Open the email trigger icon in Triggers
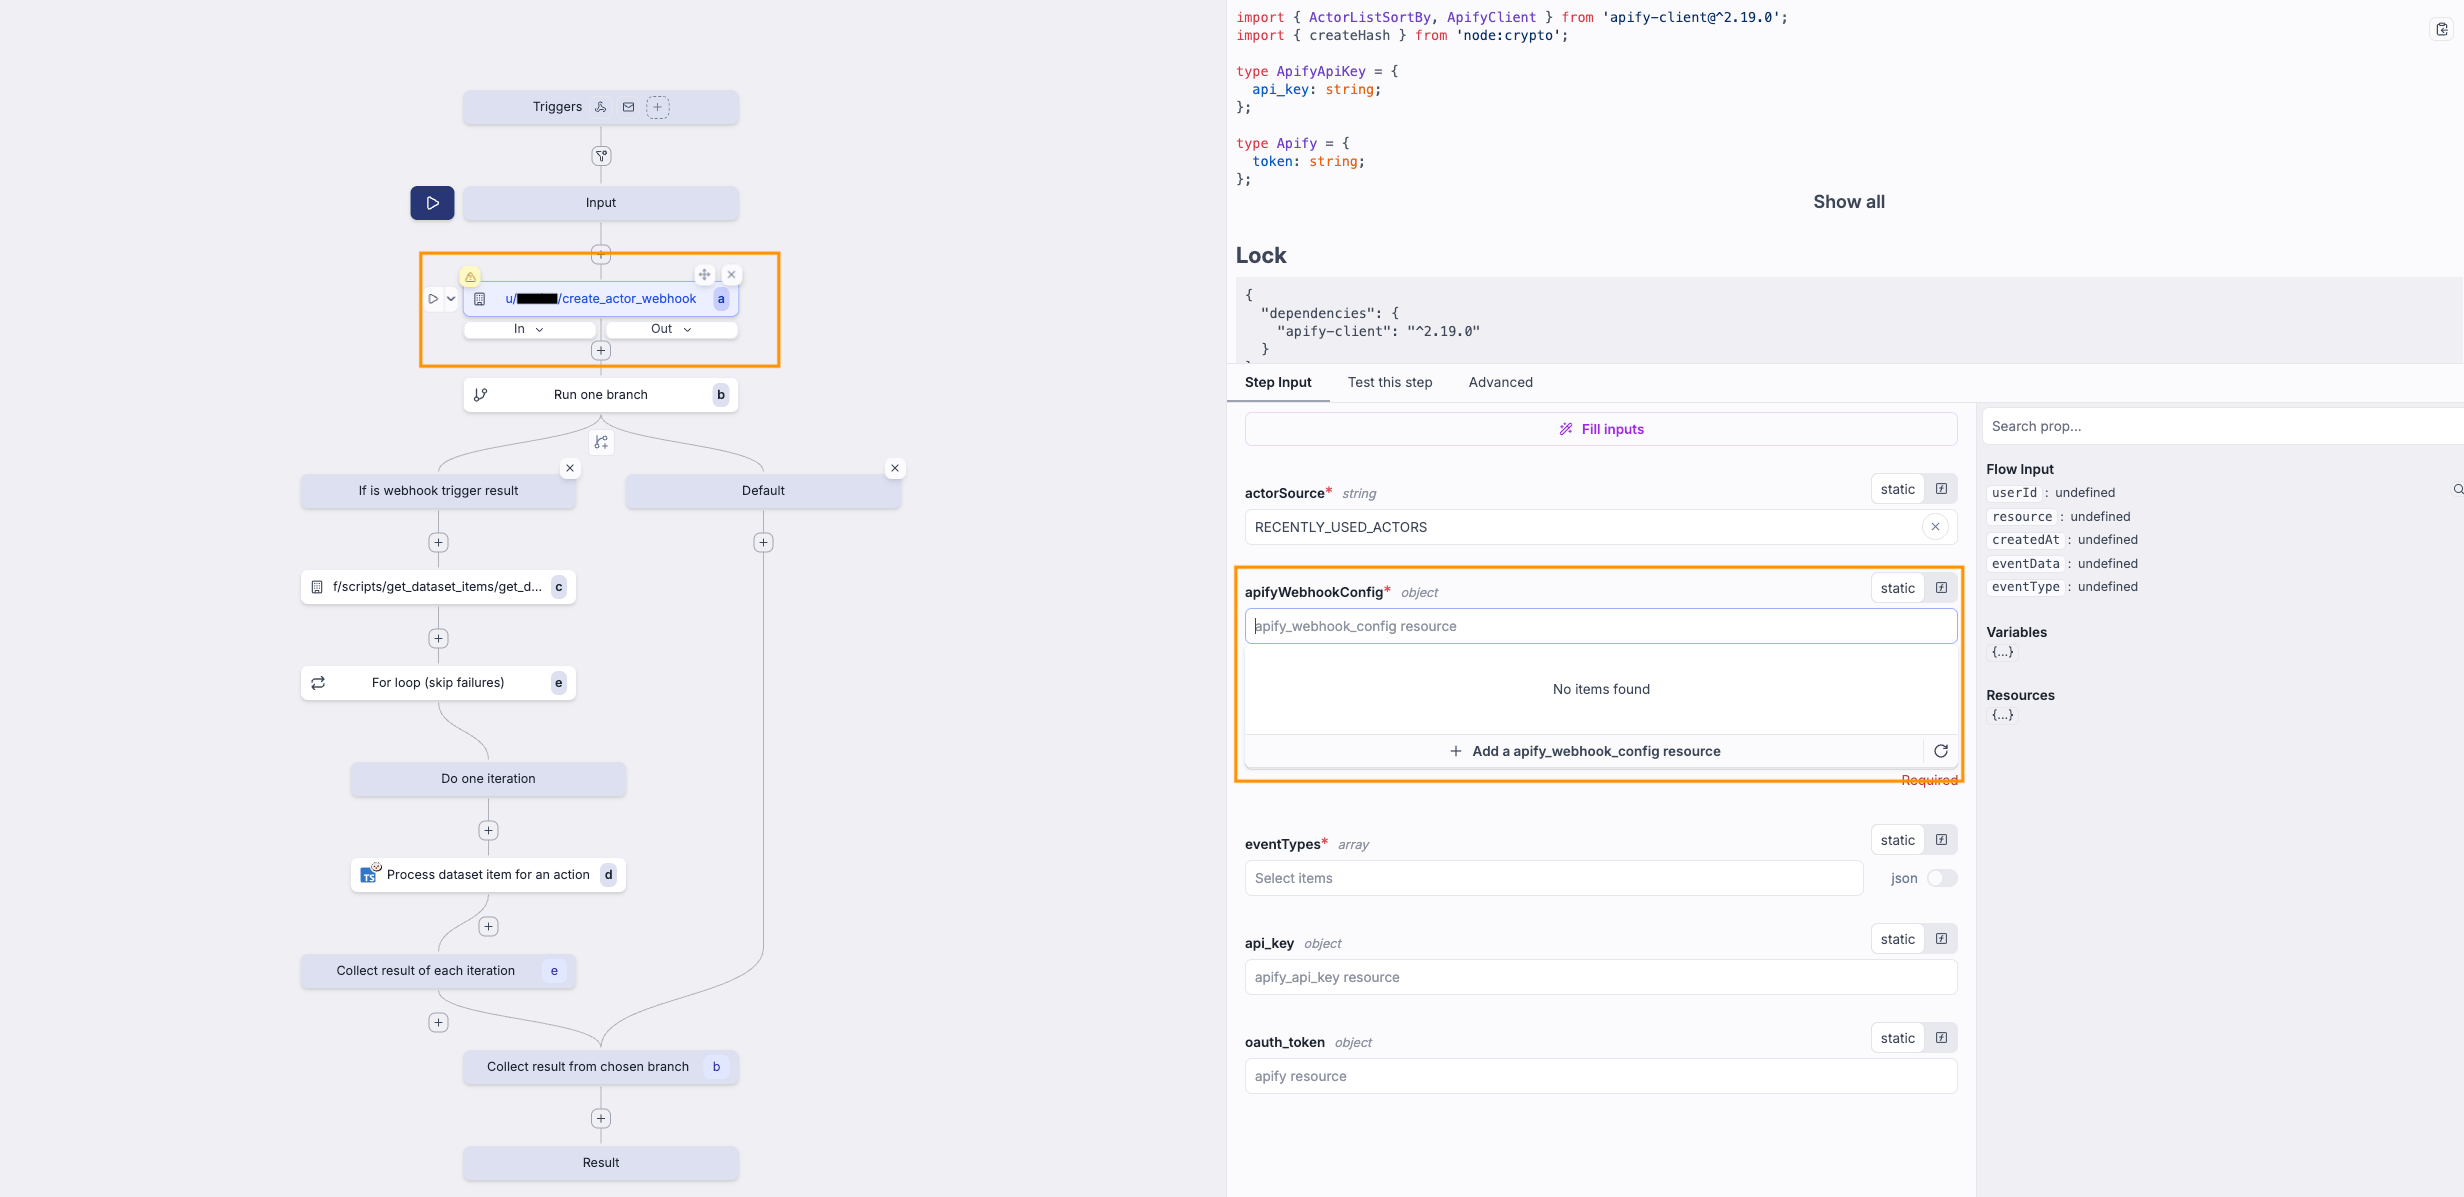Screen dimensions: 2464x1197 click(627, 106)
